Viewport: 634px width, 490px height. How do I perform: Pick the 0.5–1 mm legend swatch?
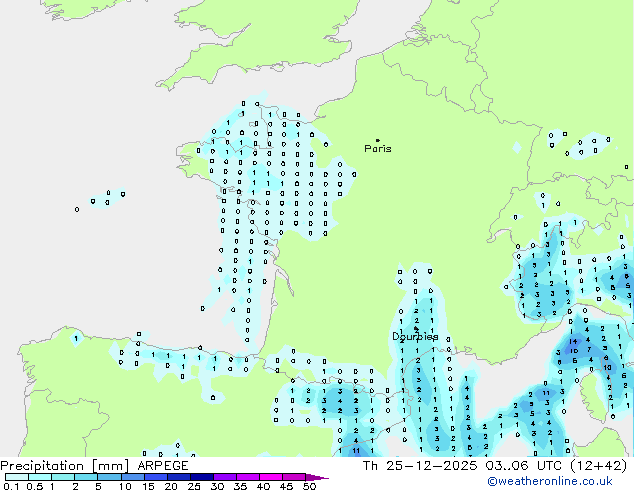pos(40,477)
